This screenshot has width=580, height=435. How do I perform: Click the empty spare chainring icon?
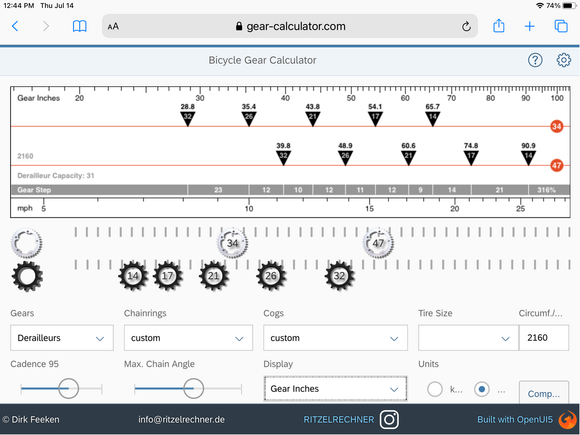tap(27, 243)
